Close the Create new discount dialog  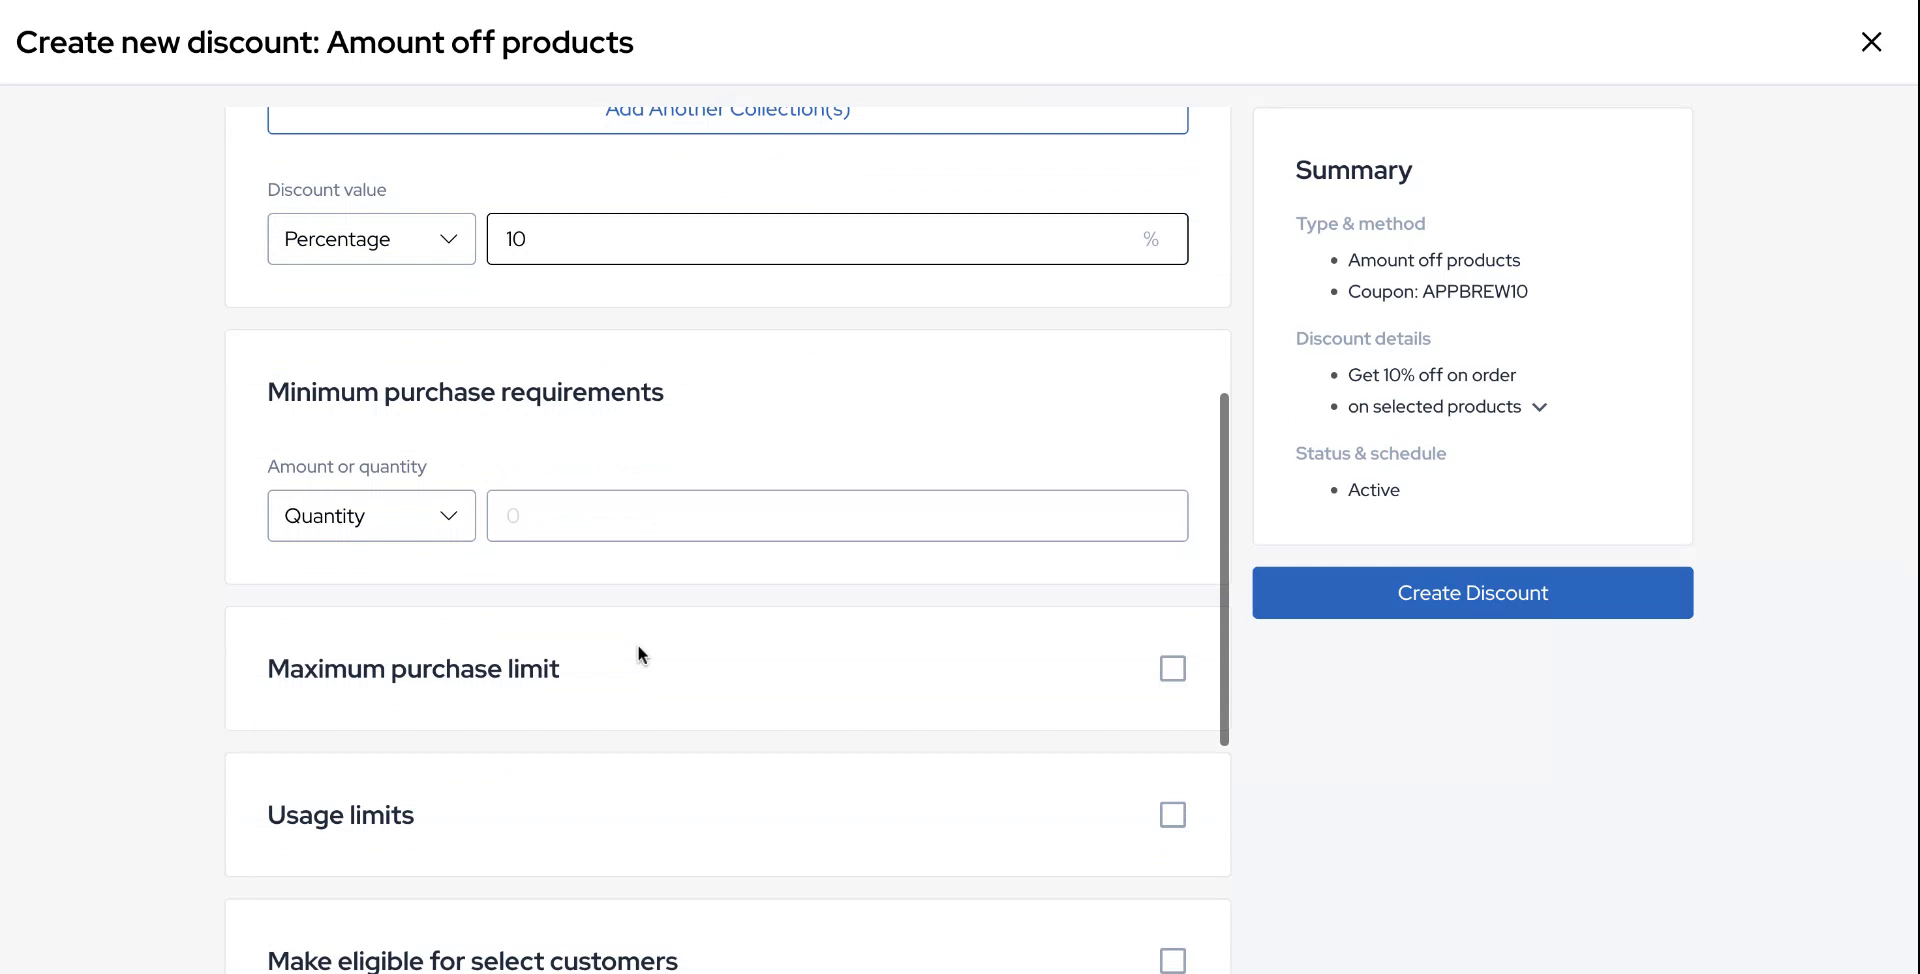pos(1871,42)
